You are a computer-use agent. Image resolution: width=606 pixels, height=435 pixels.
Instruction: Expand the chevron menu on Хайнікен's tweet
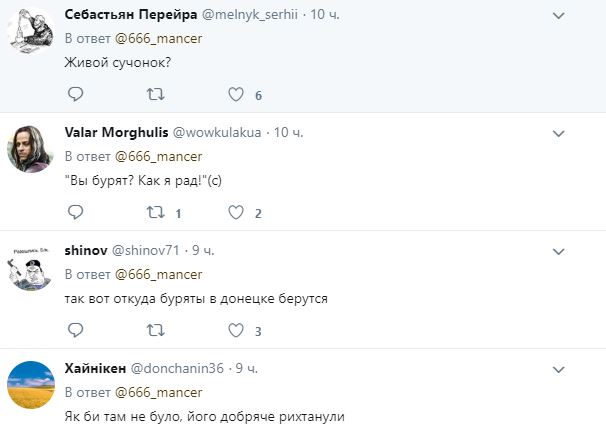[558, 370]
